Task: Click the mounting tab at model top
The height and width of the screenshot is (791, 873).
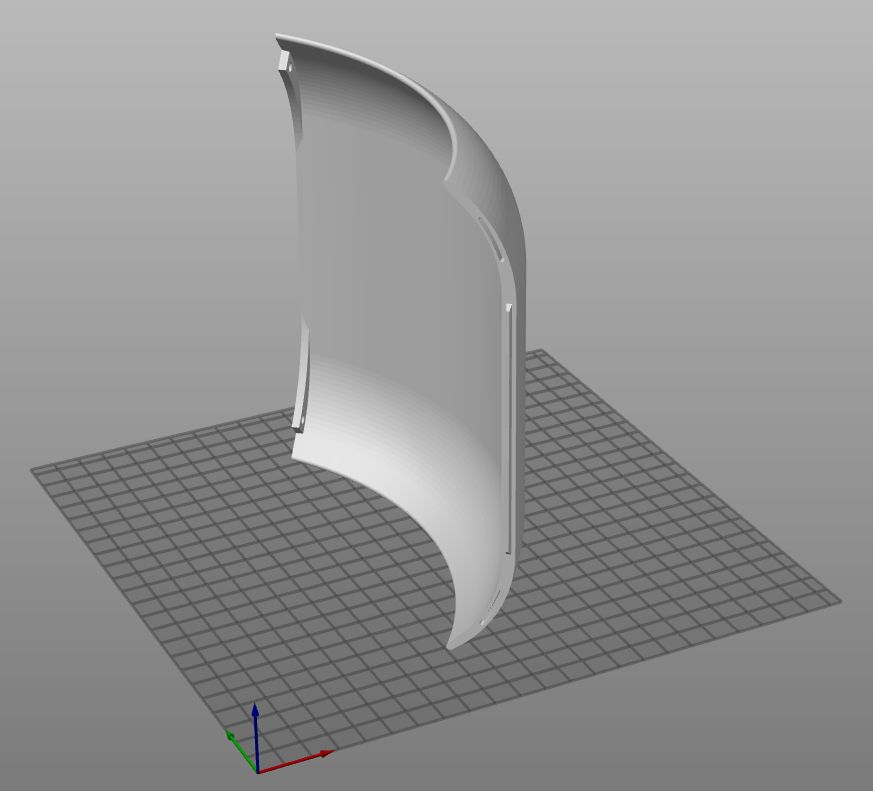Action: point(285,61)
